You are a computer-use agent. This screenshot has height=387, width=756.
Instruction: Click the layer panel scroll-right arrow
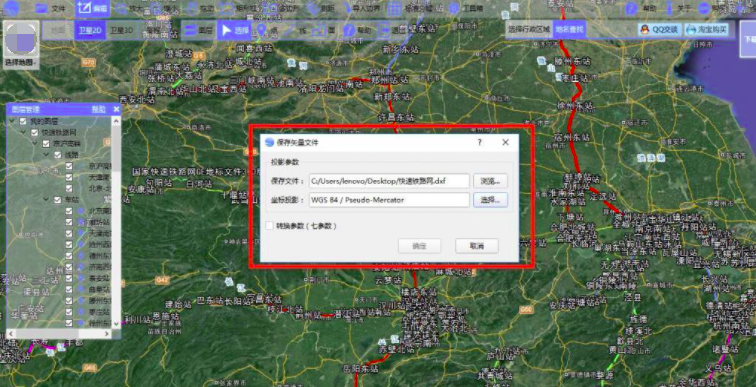click(x=107, y=334)
